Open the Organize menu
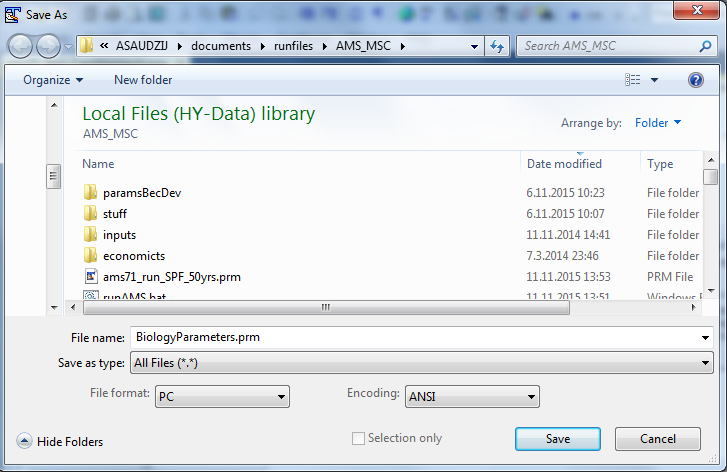The height and width of the screenshot is (472, 727). [x=53, y=80]
